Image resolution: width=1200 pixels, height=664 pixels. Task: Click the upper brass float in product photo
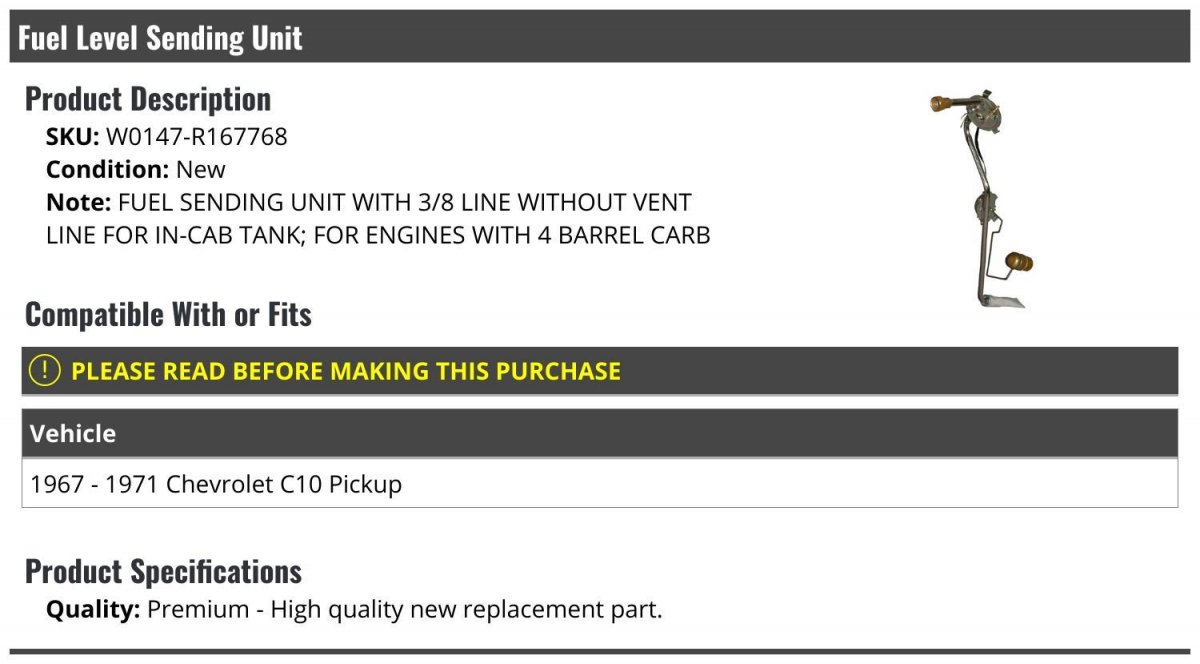pos(943,102)
